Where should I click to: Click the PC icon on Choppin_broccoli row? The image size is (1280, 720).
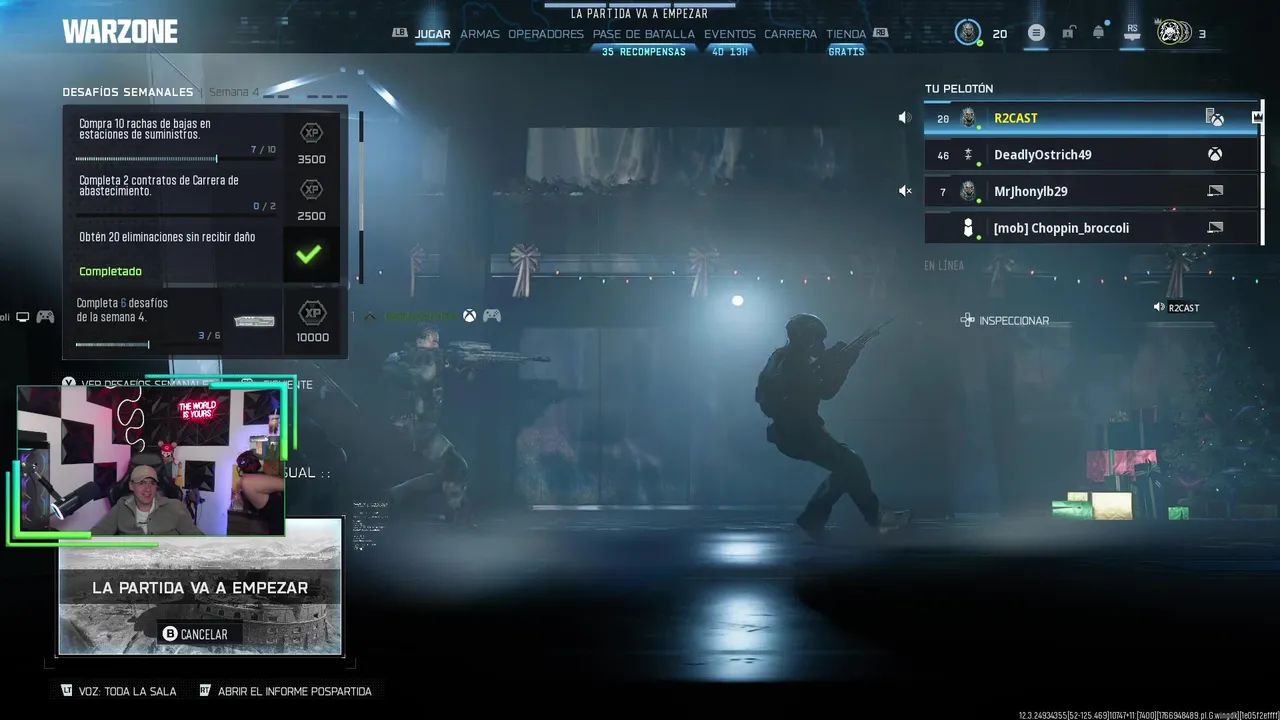pos(1215,228)
